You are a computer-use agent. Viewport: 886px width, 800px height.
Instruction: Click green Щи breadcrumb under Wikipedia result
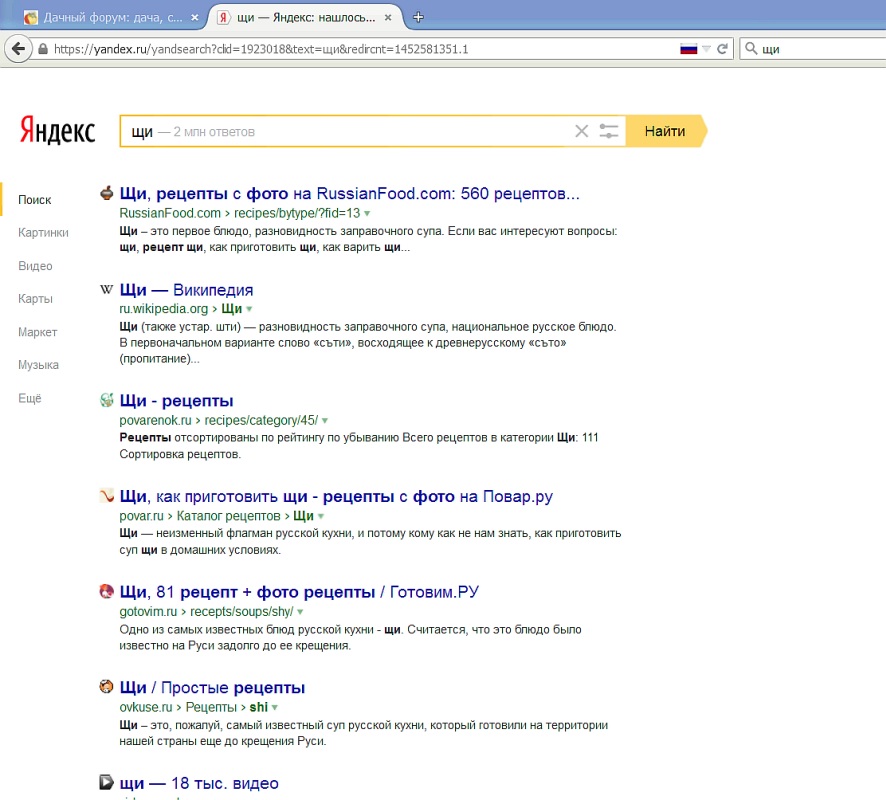click(x=232, y=308)
